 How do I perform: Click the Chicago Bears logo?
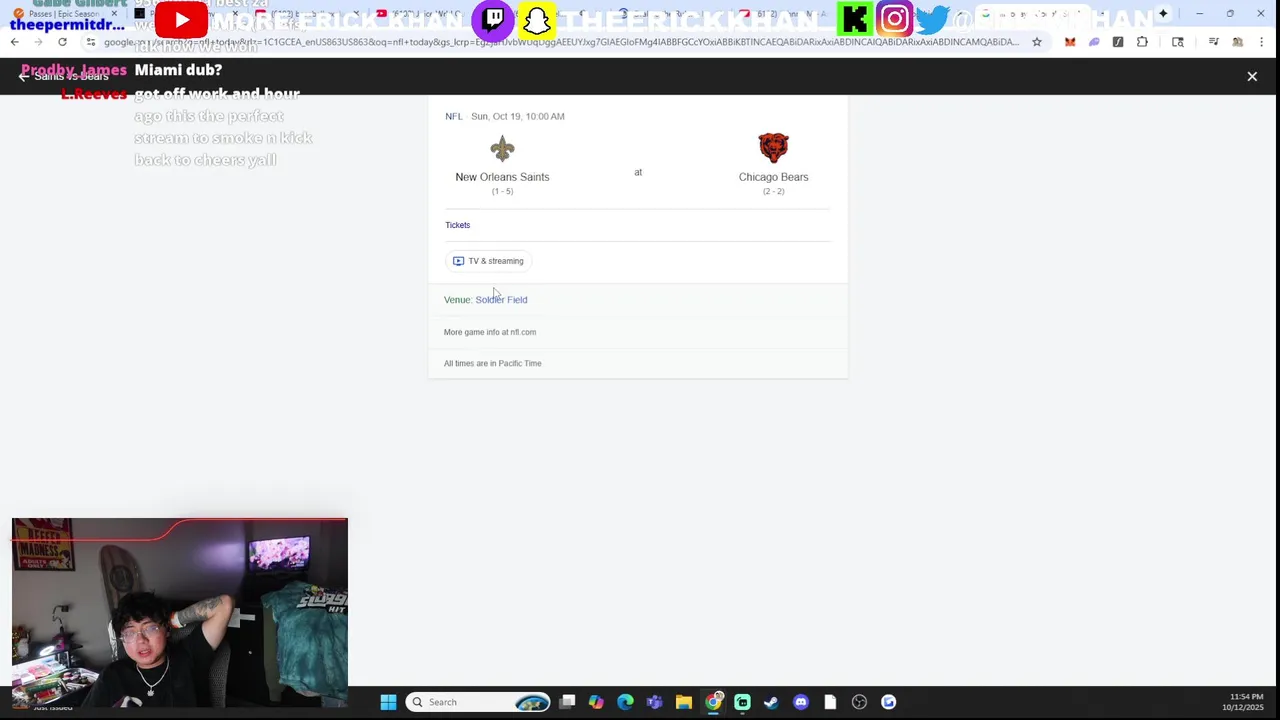(773, 148)
